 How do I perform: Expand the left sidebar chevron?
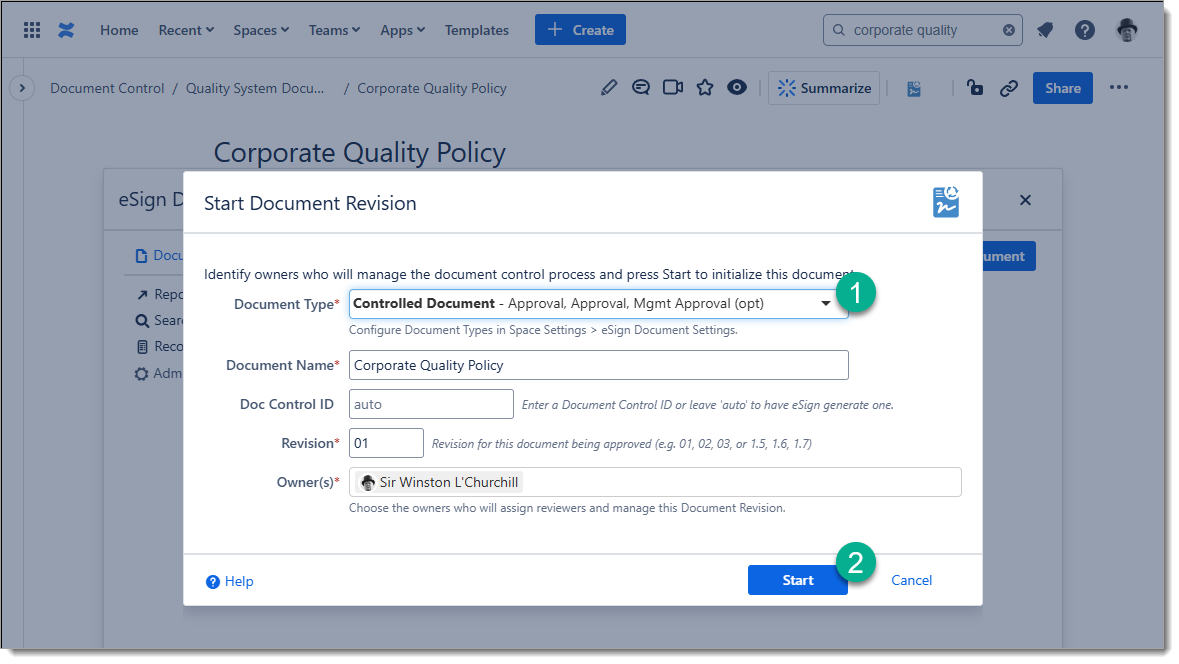coord(22,88)
